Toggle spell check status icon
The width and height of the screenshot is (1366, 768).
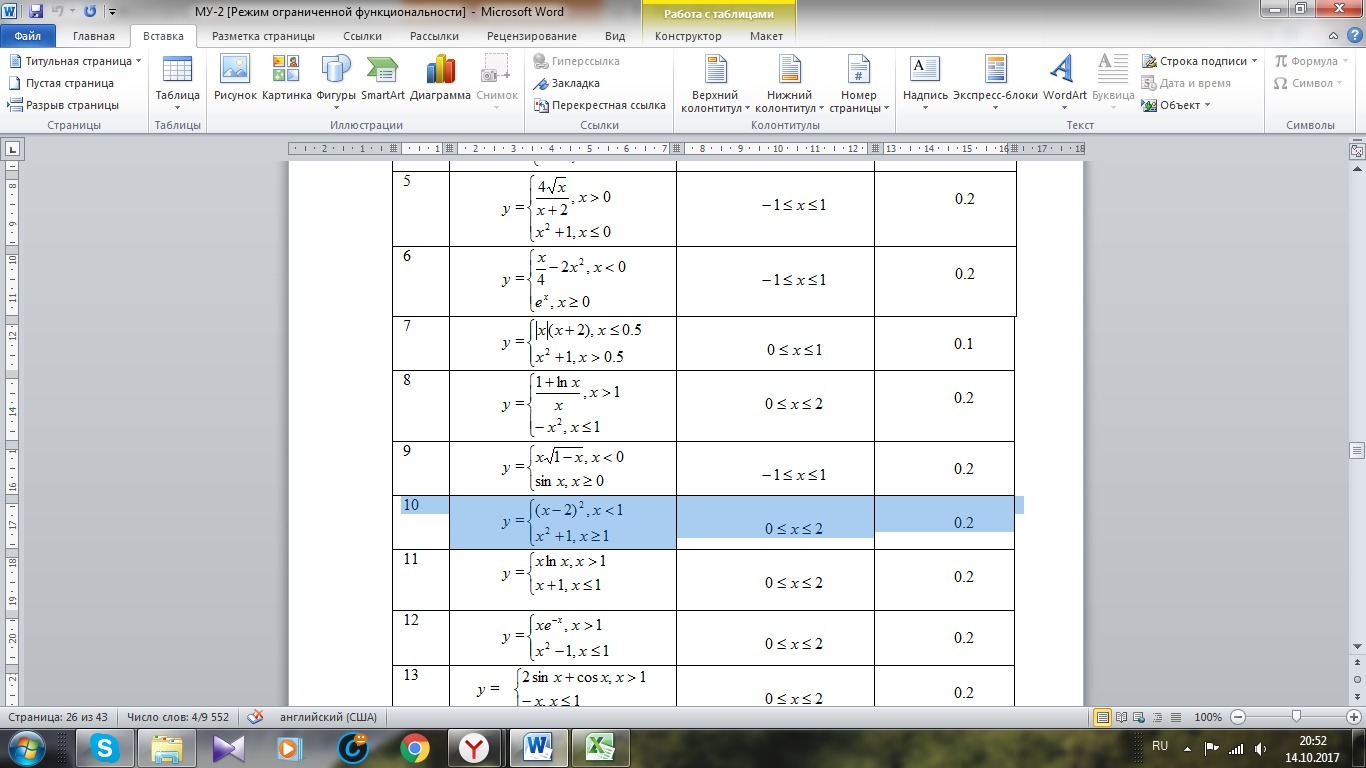pos(256,717)
